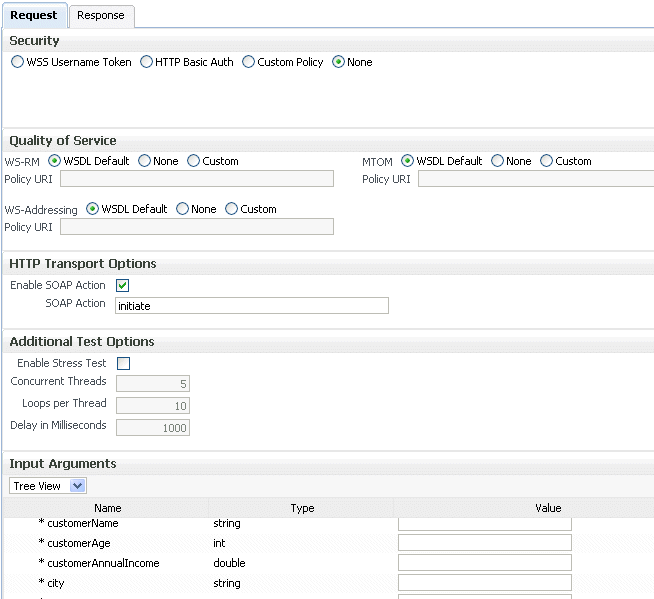The height and width of the screenshot is (599, 654).
Task: Toggle Enable SOAP Action checkbox
Action: point(123,286)
